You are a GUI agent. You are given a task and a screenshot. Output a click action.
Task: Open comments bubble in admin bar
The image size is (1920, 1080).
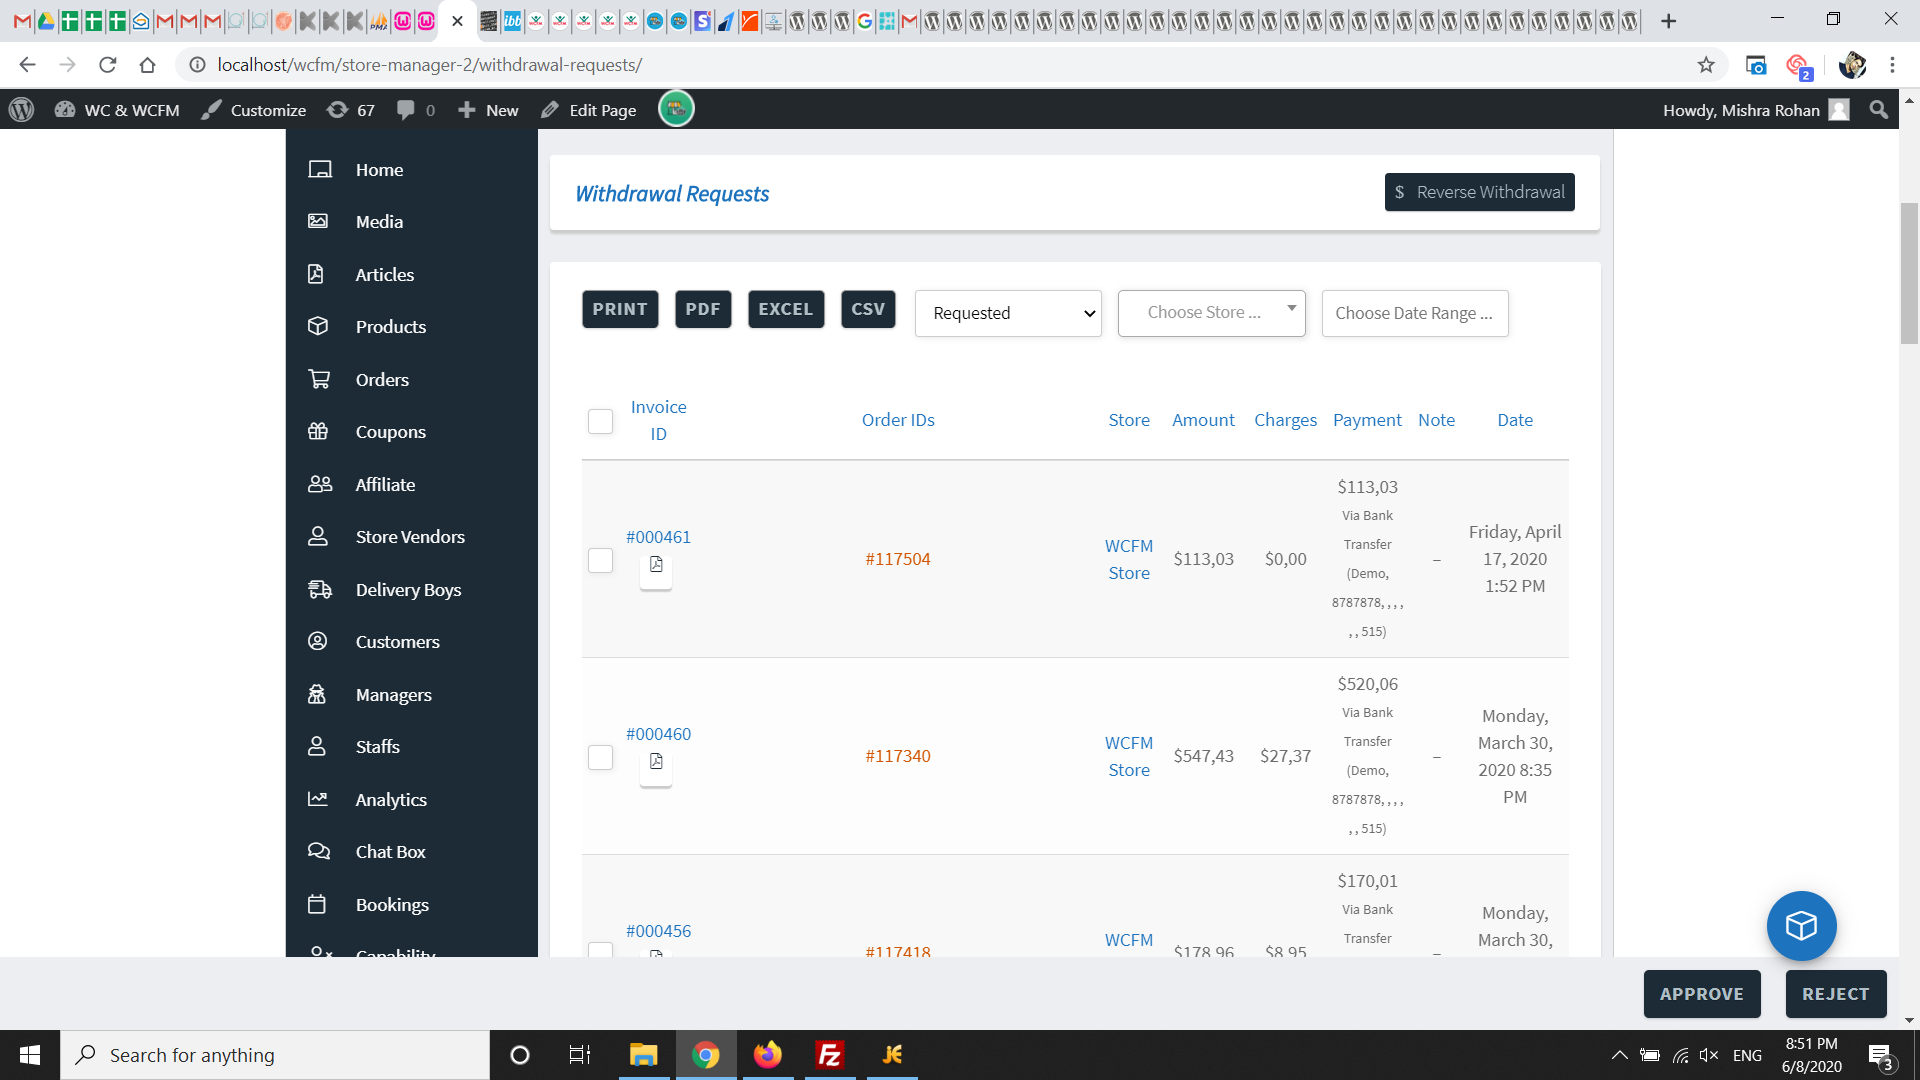[x=415, y=110]
